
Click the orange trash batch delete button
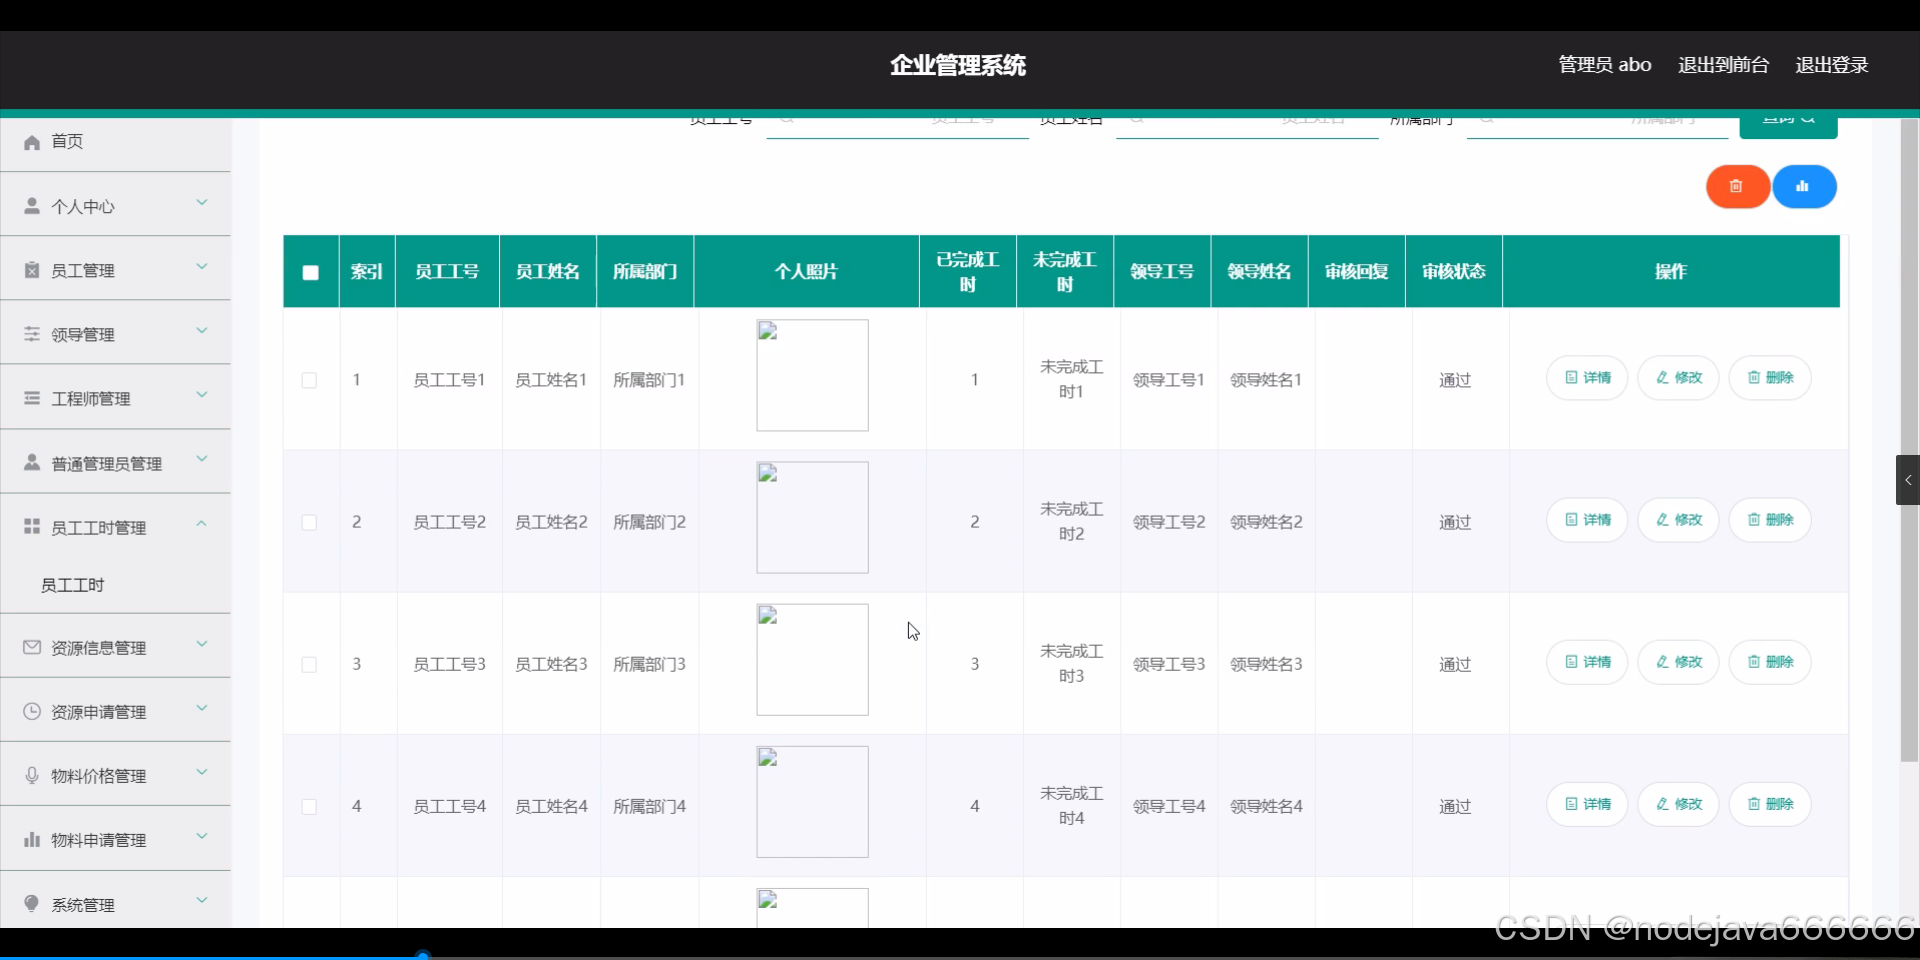click(1737, 187)
